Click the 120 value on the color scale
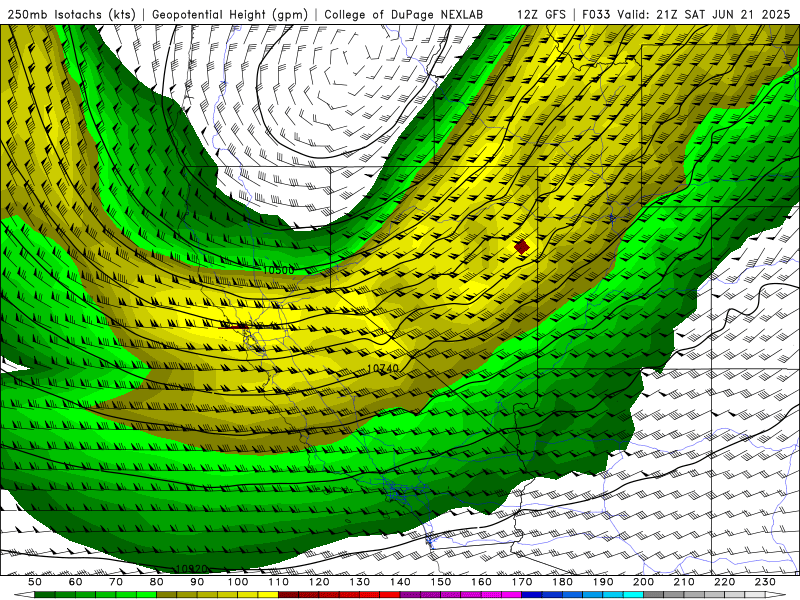 click(x=319, y=582)
